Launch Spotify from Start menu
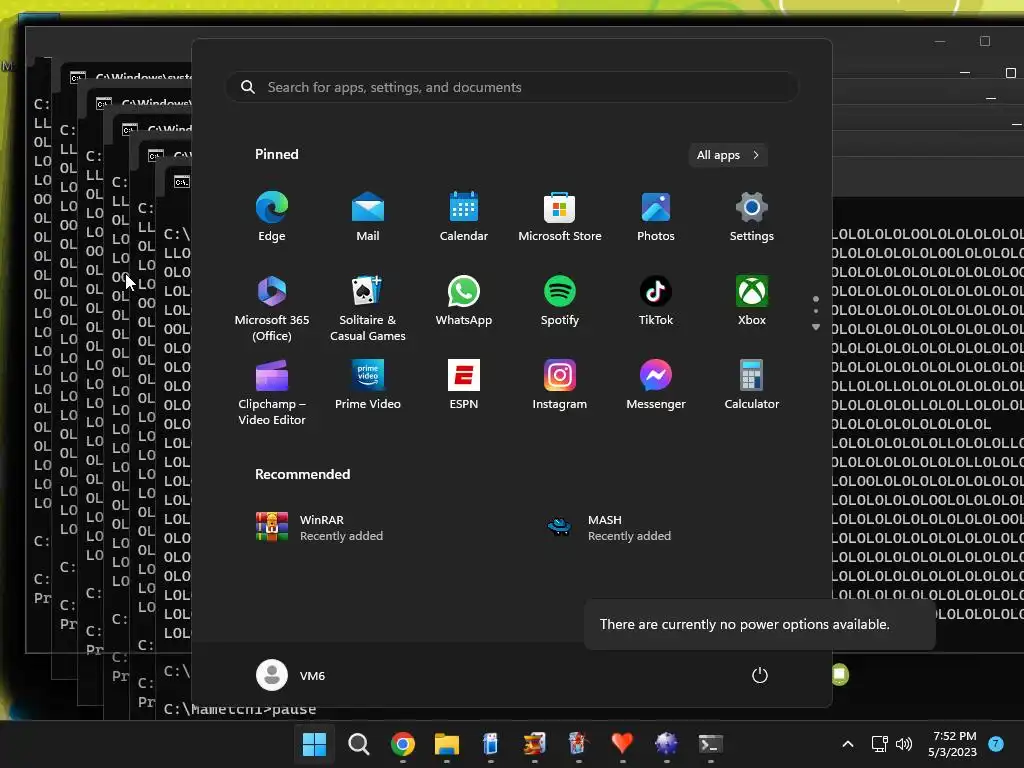The image size is (1024, 768). [x=560, y=301]
